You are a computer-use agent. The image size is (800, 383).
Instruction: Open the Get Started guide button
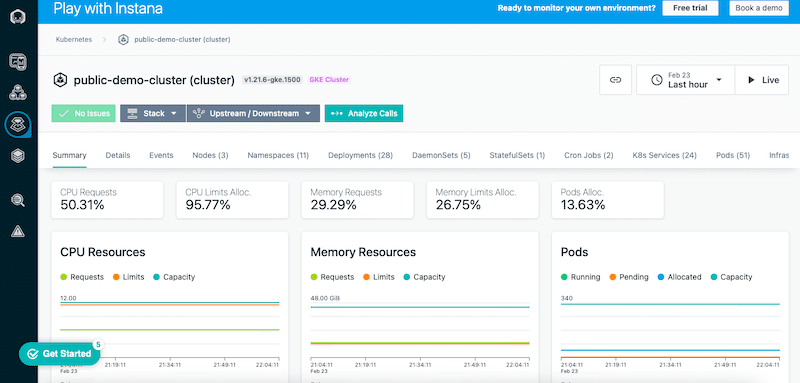click(59, 354)
